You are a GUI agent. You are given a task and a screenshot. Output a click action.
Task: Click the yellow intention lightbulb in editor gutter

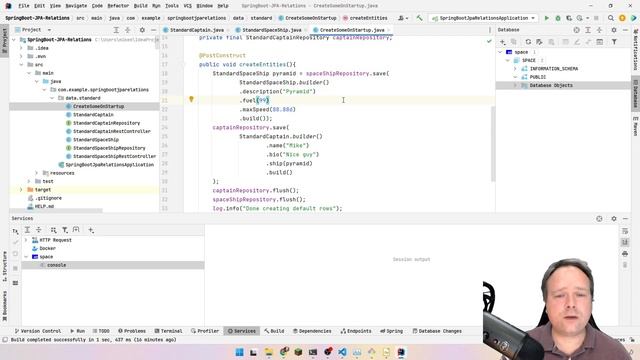point(191,99)
